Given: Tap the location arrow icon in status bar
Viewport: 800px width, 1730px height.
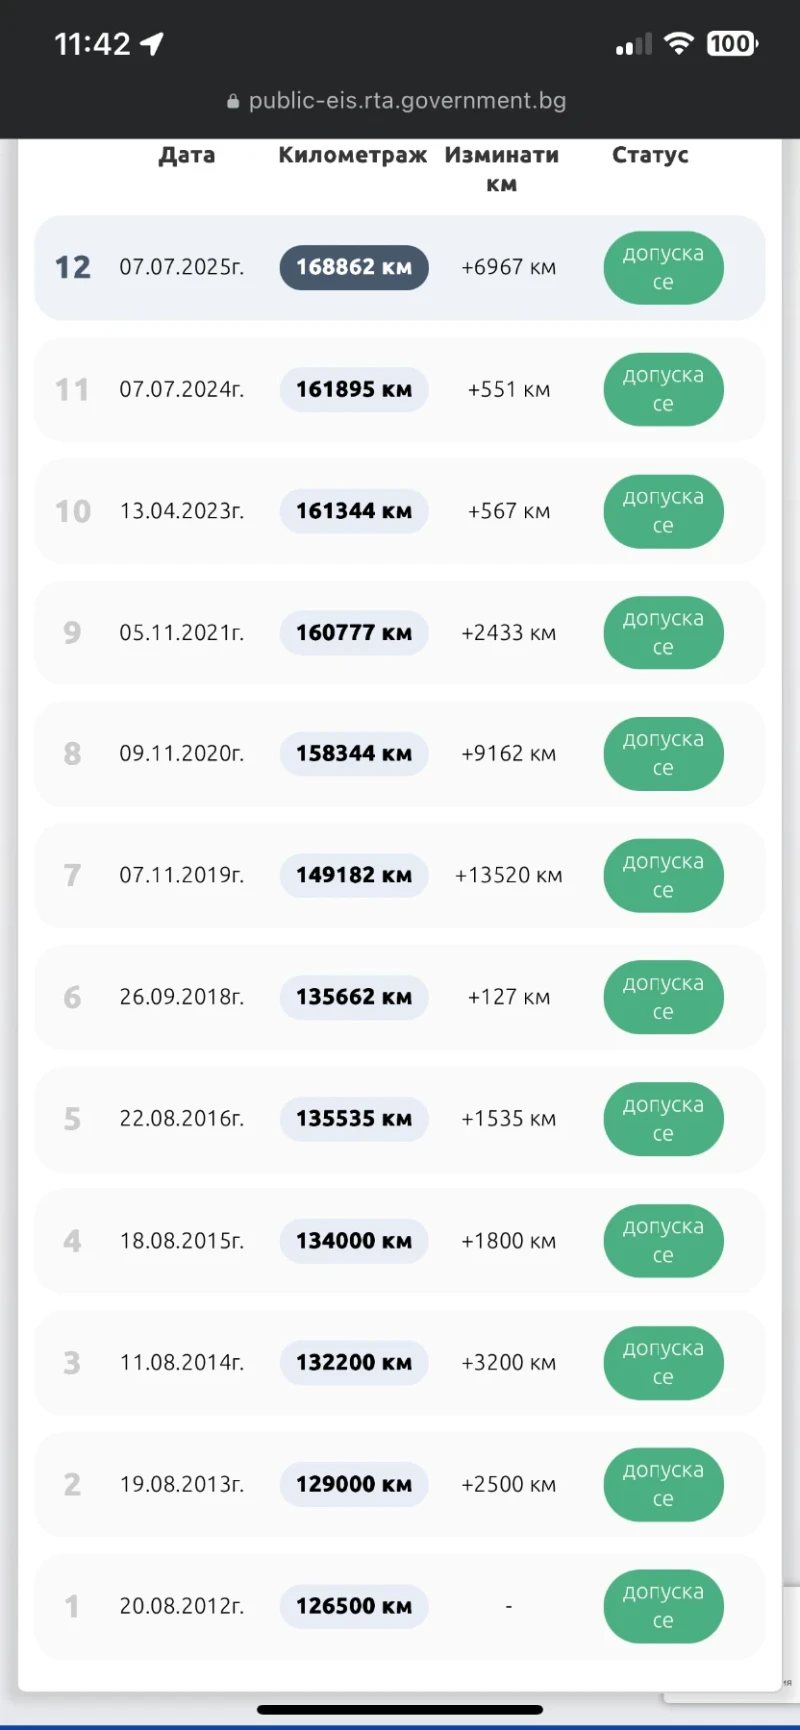Looking at the screenshot, I should point(152,44).
